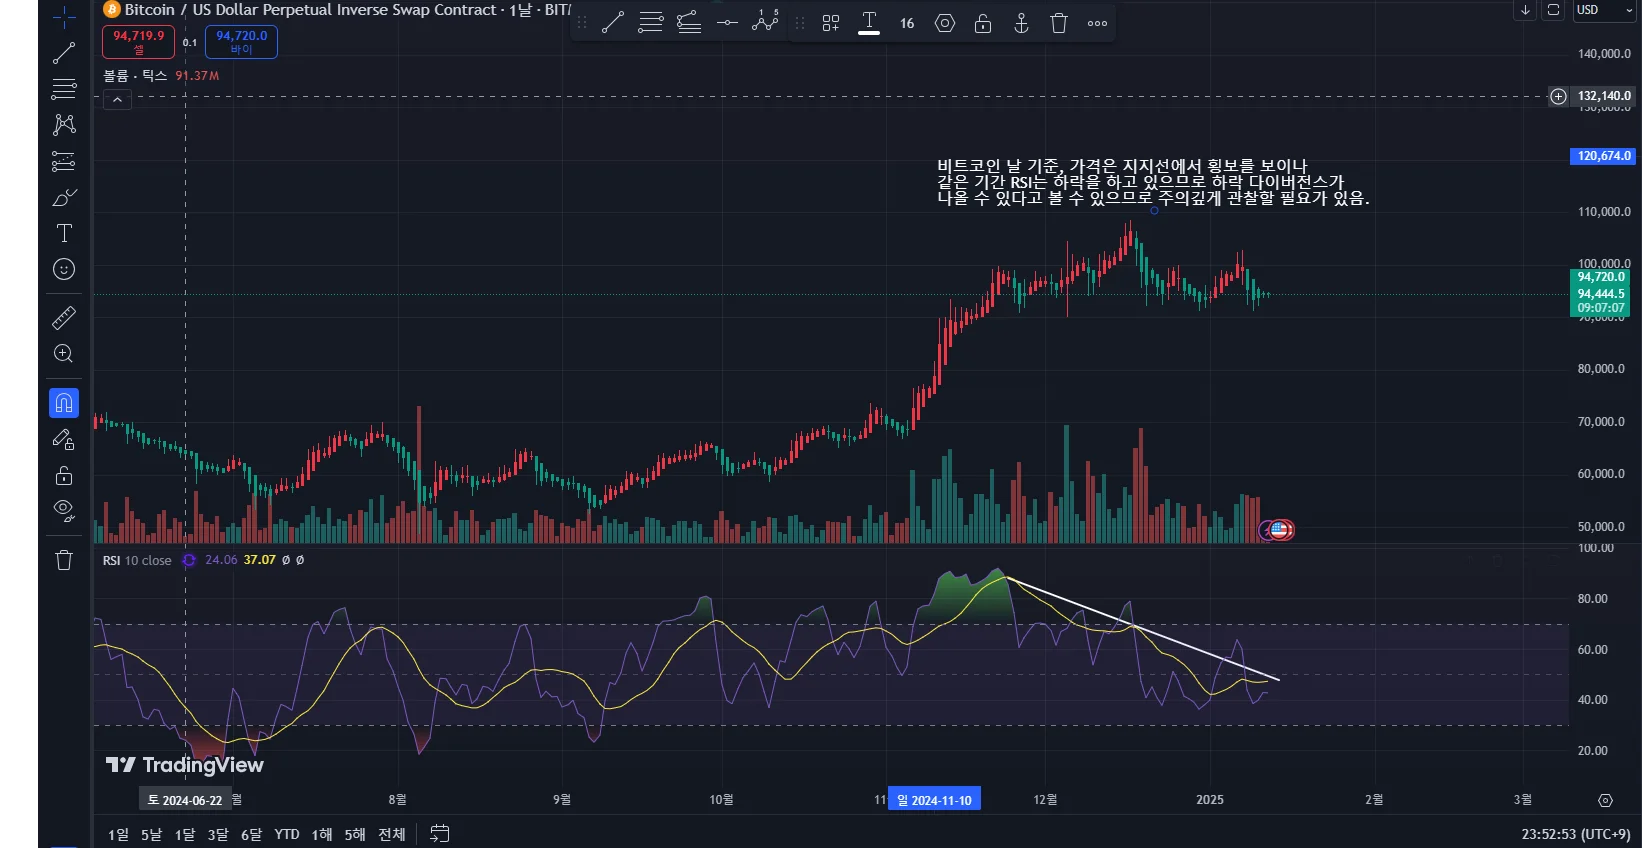This screenshot has width=1642, height=848.
Task: Open the three-dot more options menu
Action: 1097,23
